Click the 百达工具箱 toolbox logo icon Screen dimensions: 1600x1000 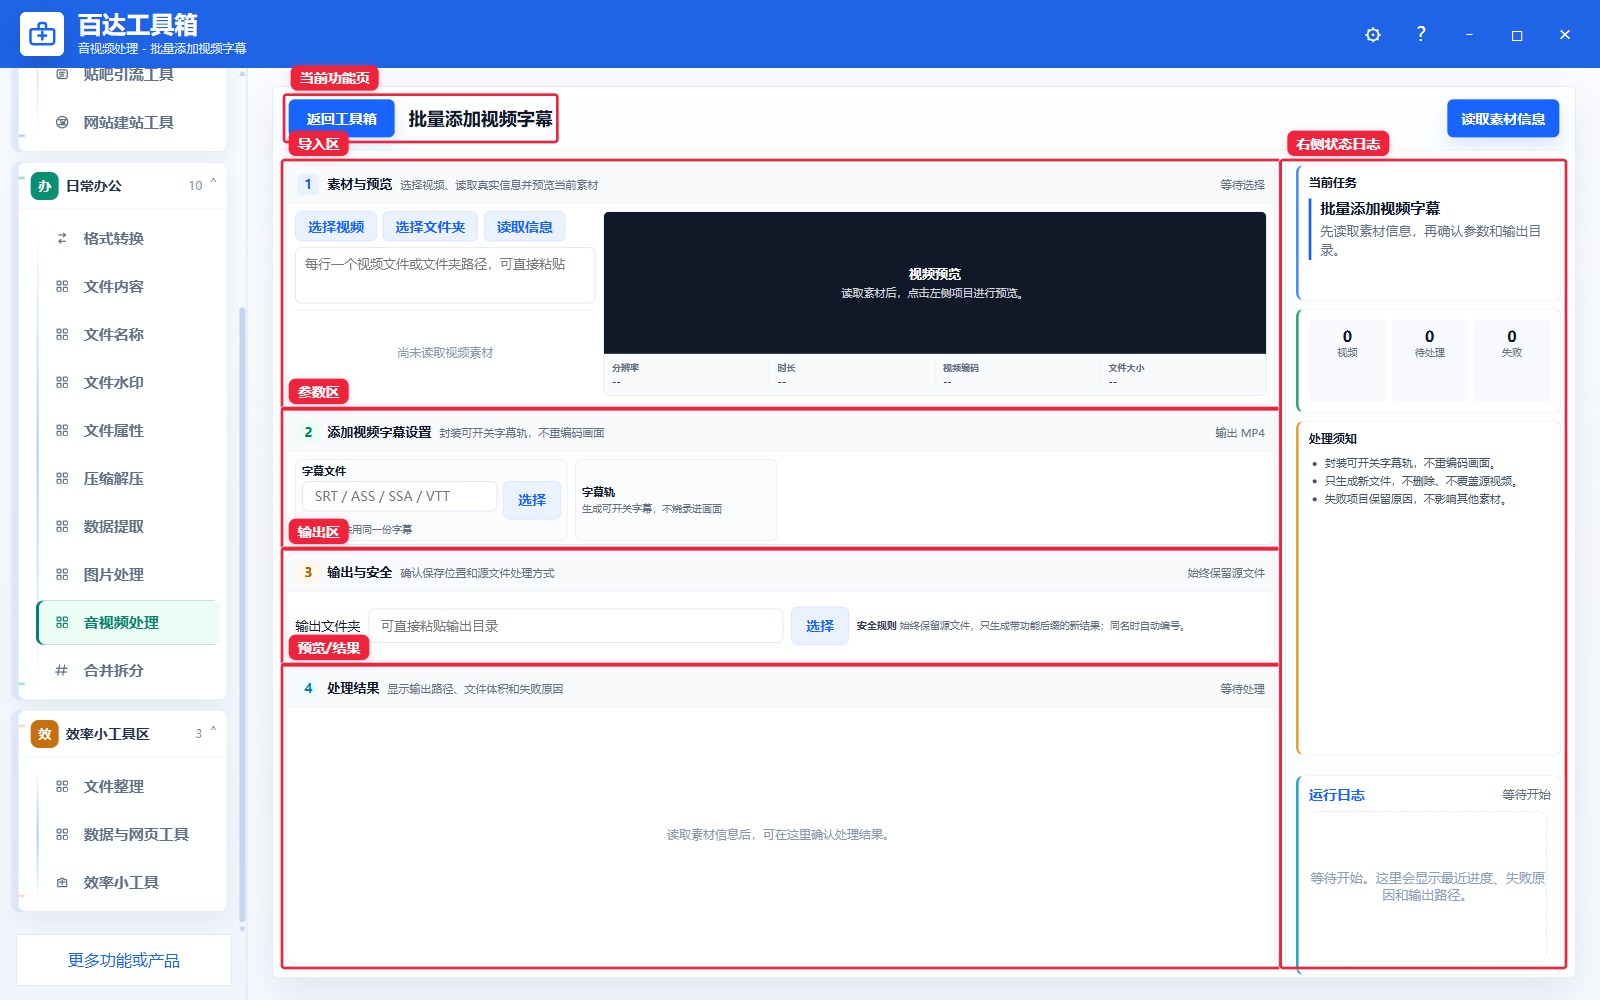[x=42, y=34]
